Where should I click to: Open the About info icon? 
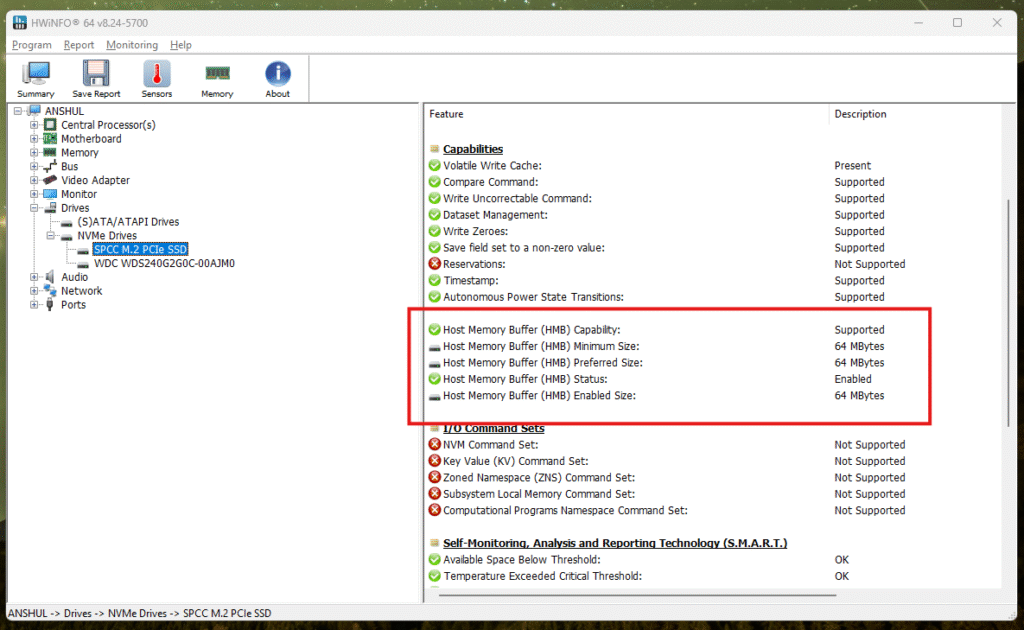coord(278,79)
